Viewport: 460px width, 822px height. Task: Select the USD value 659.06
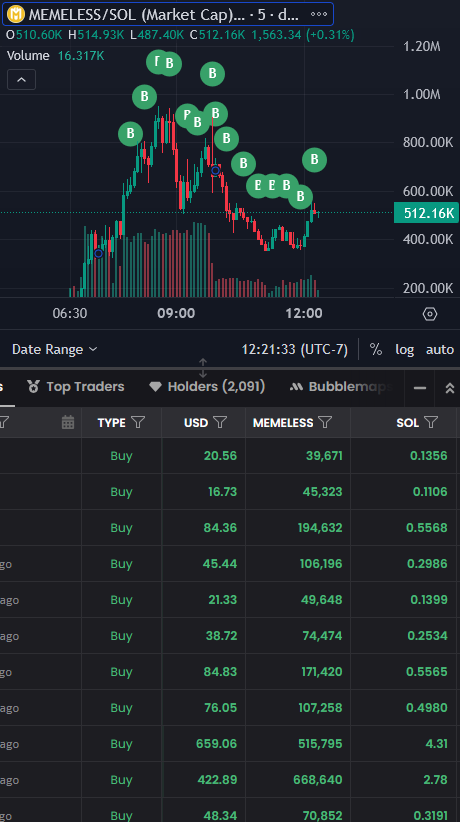point(216,743)
